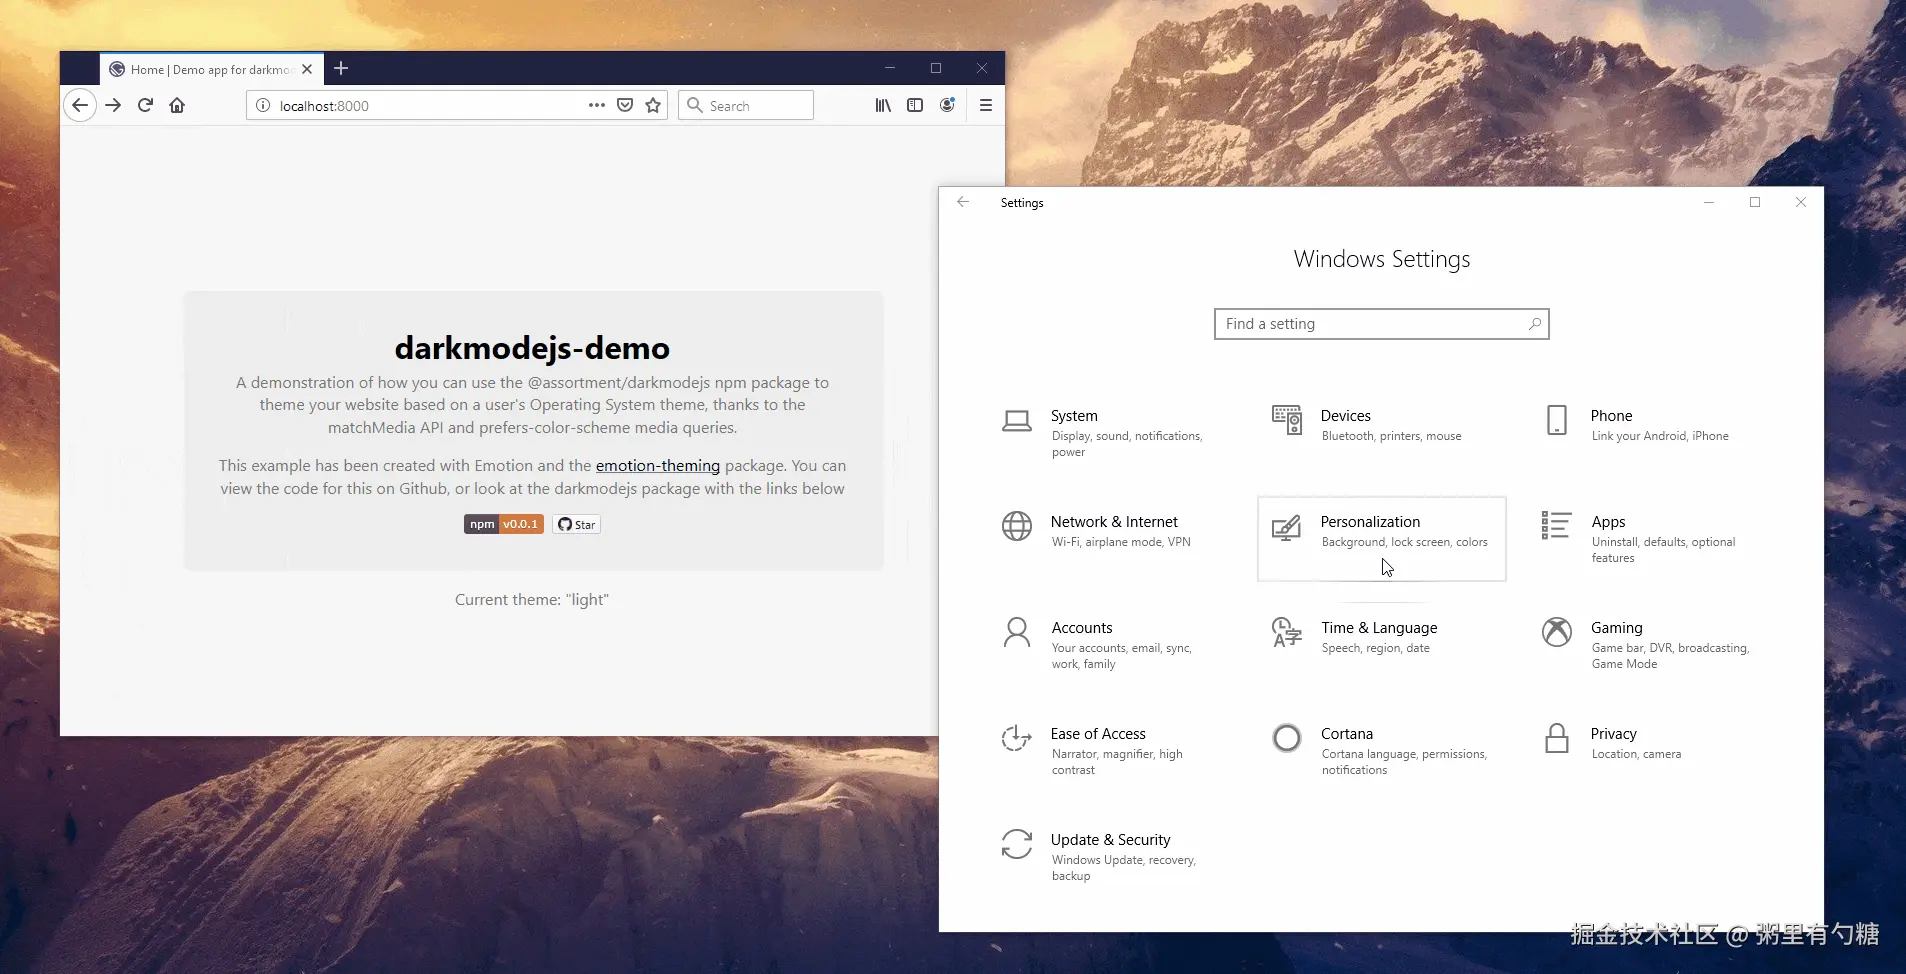
Task: Show site information icon in address bar
Action: point(263,105)
